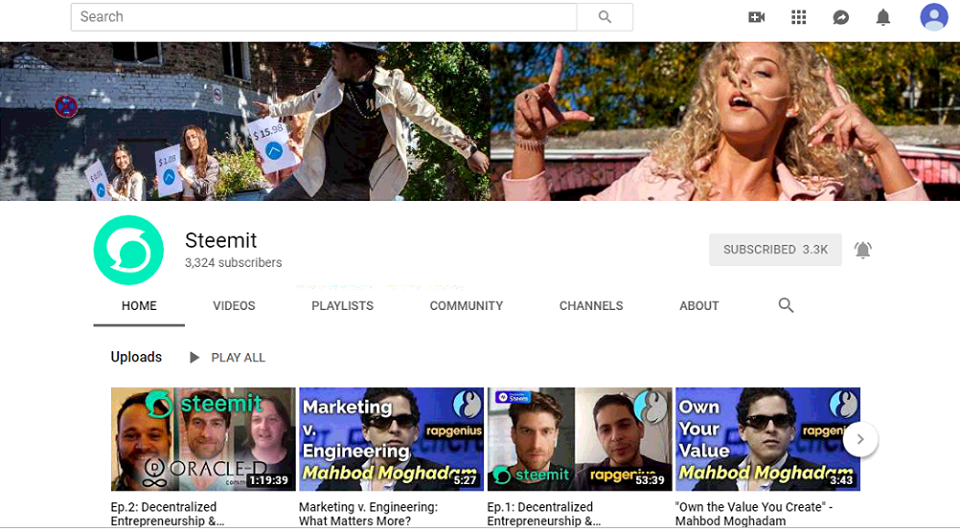The image size is (960, 530).
Task: Open the create video camera icon
Action: coord(757,17)
